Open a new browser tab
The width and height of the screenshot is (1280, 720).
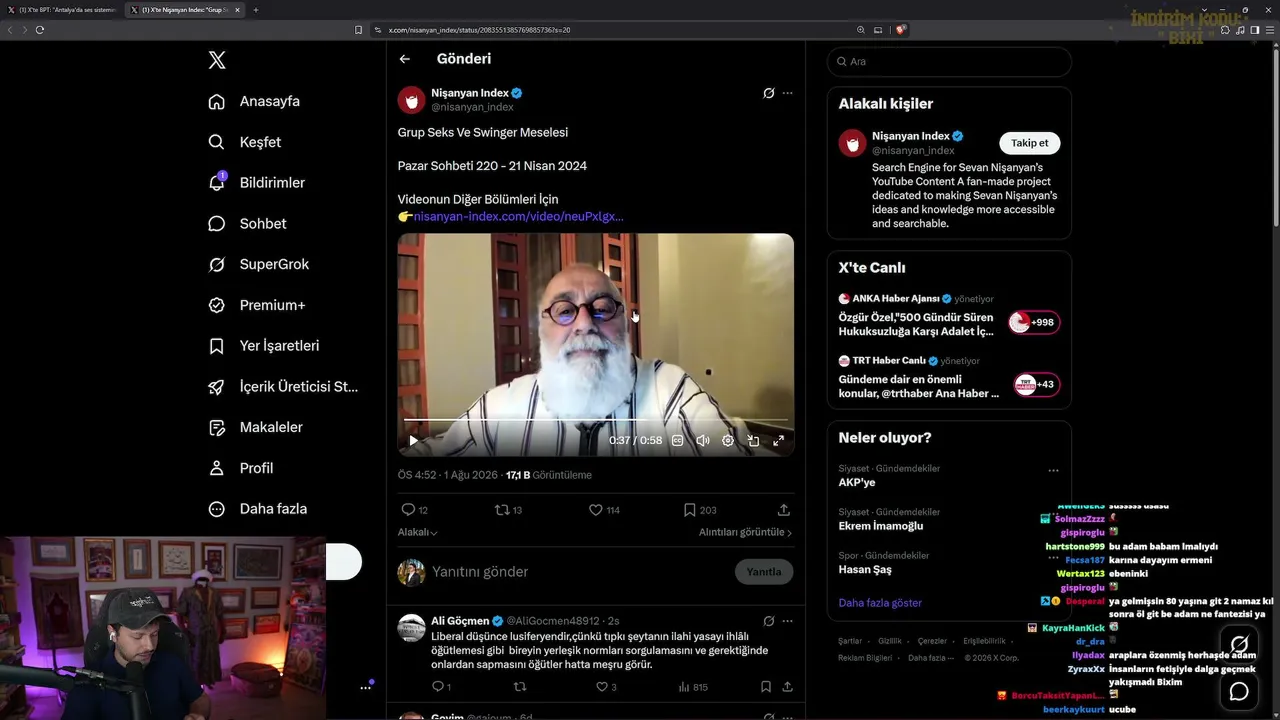click(256, 10)
